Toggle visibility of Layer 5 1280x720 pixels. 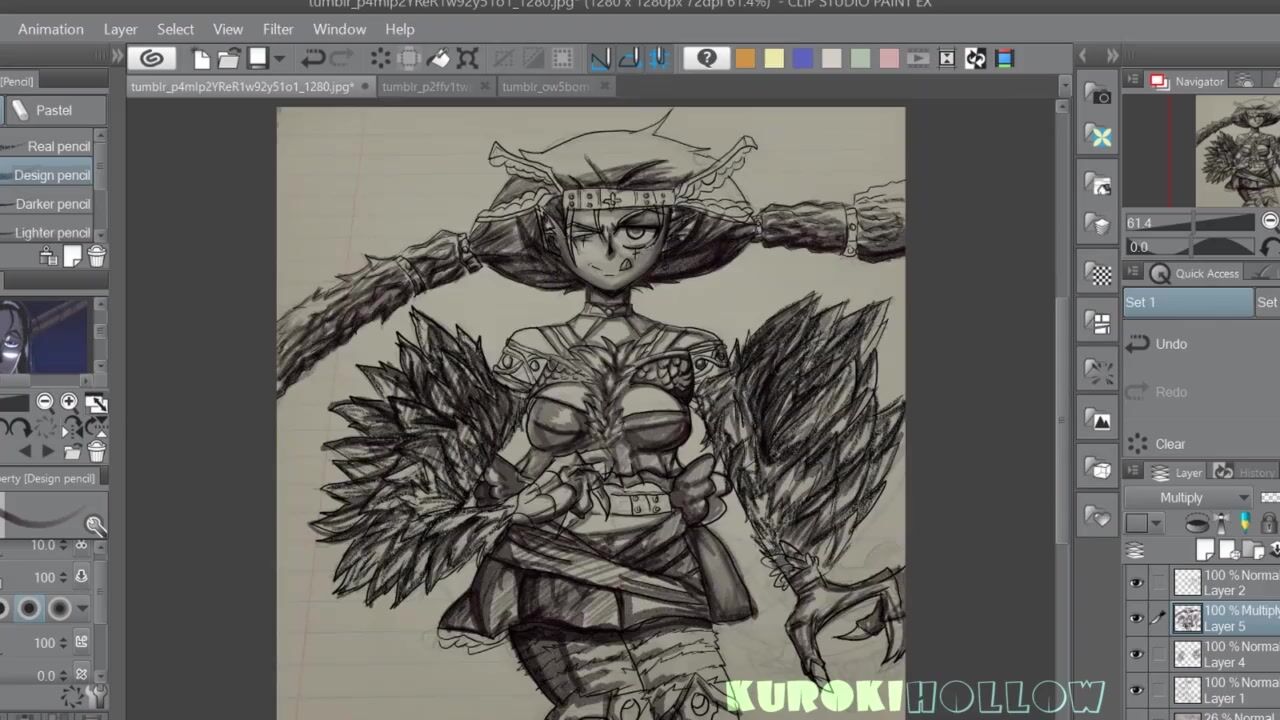(1136, 618)
